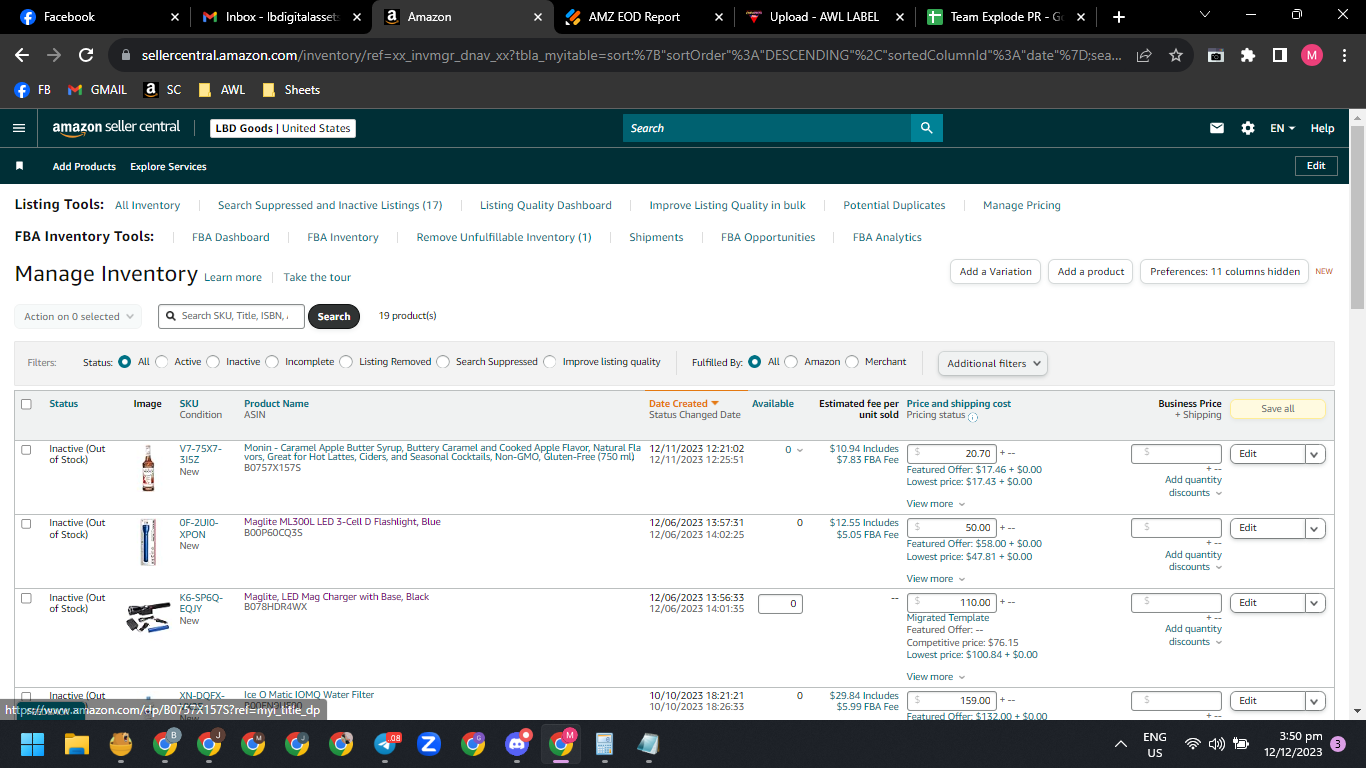Open the Windows Start menu

pyautogui.click(x=33, y=744)
